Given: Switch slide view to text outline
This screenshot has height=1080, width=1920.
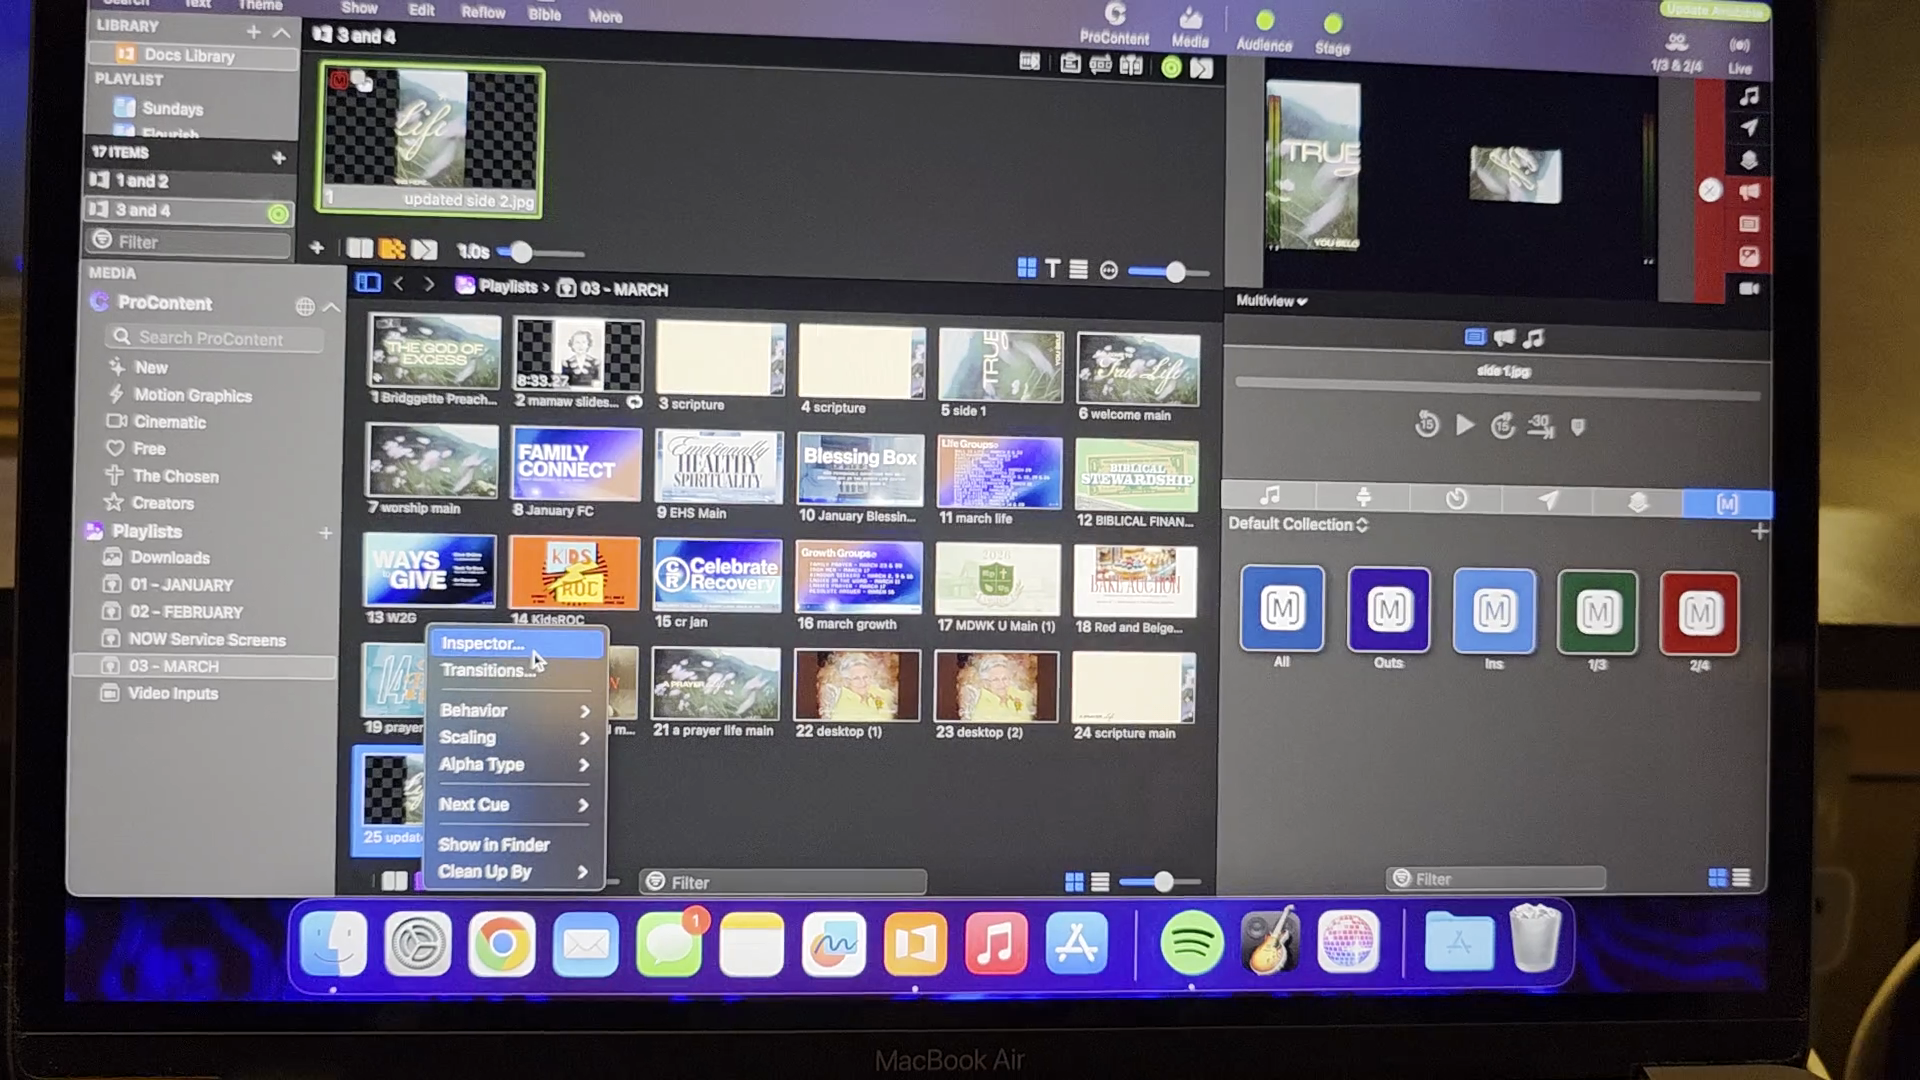Looking at the screenshot, I should [x=1052, y=269].
